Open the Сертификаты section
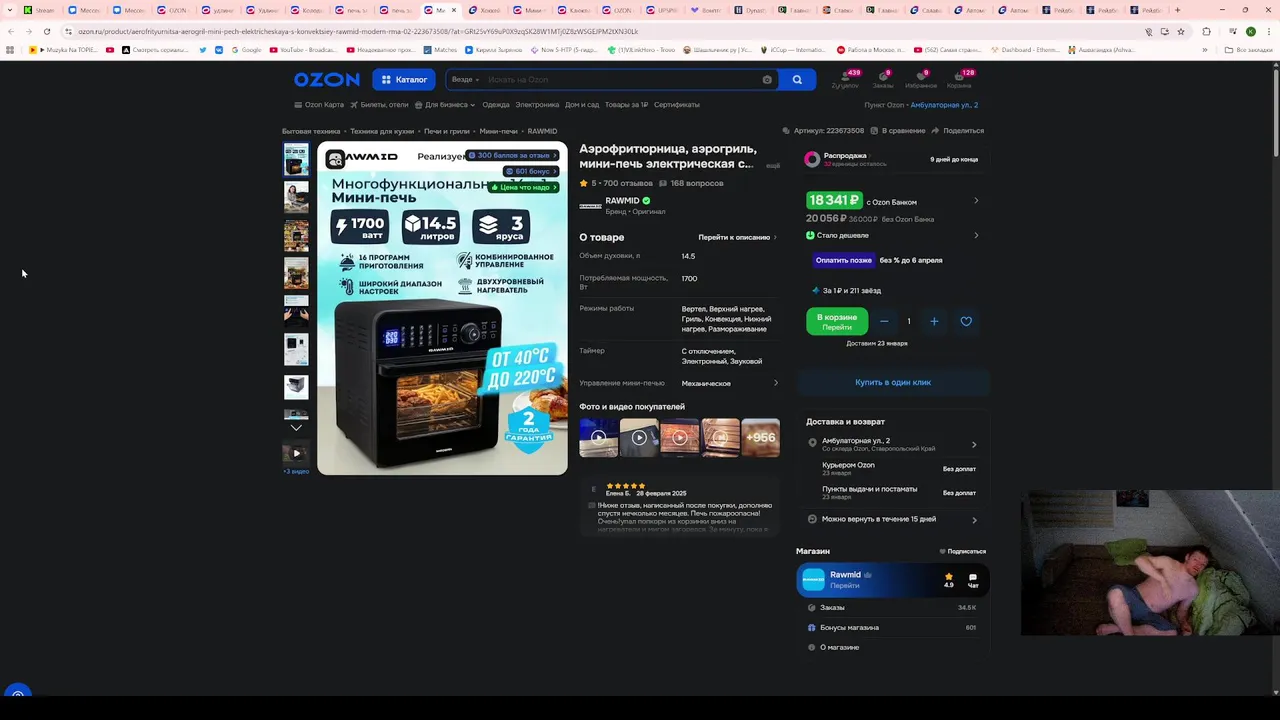This screenshot has width=1280, height=720. pyautogui.click(x=677, y=105)
